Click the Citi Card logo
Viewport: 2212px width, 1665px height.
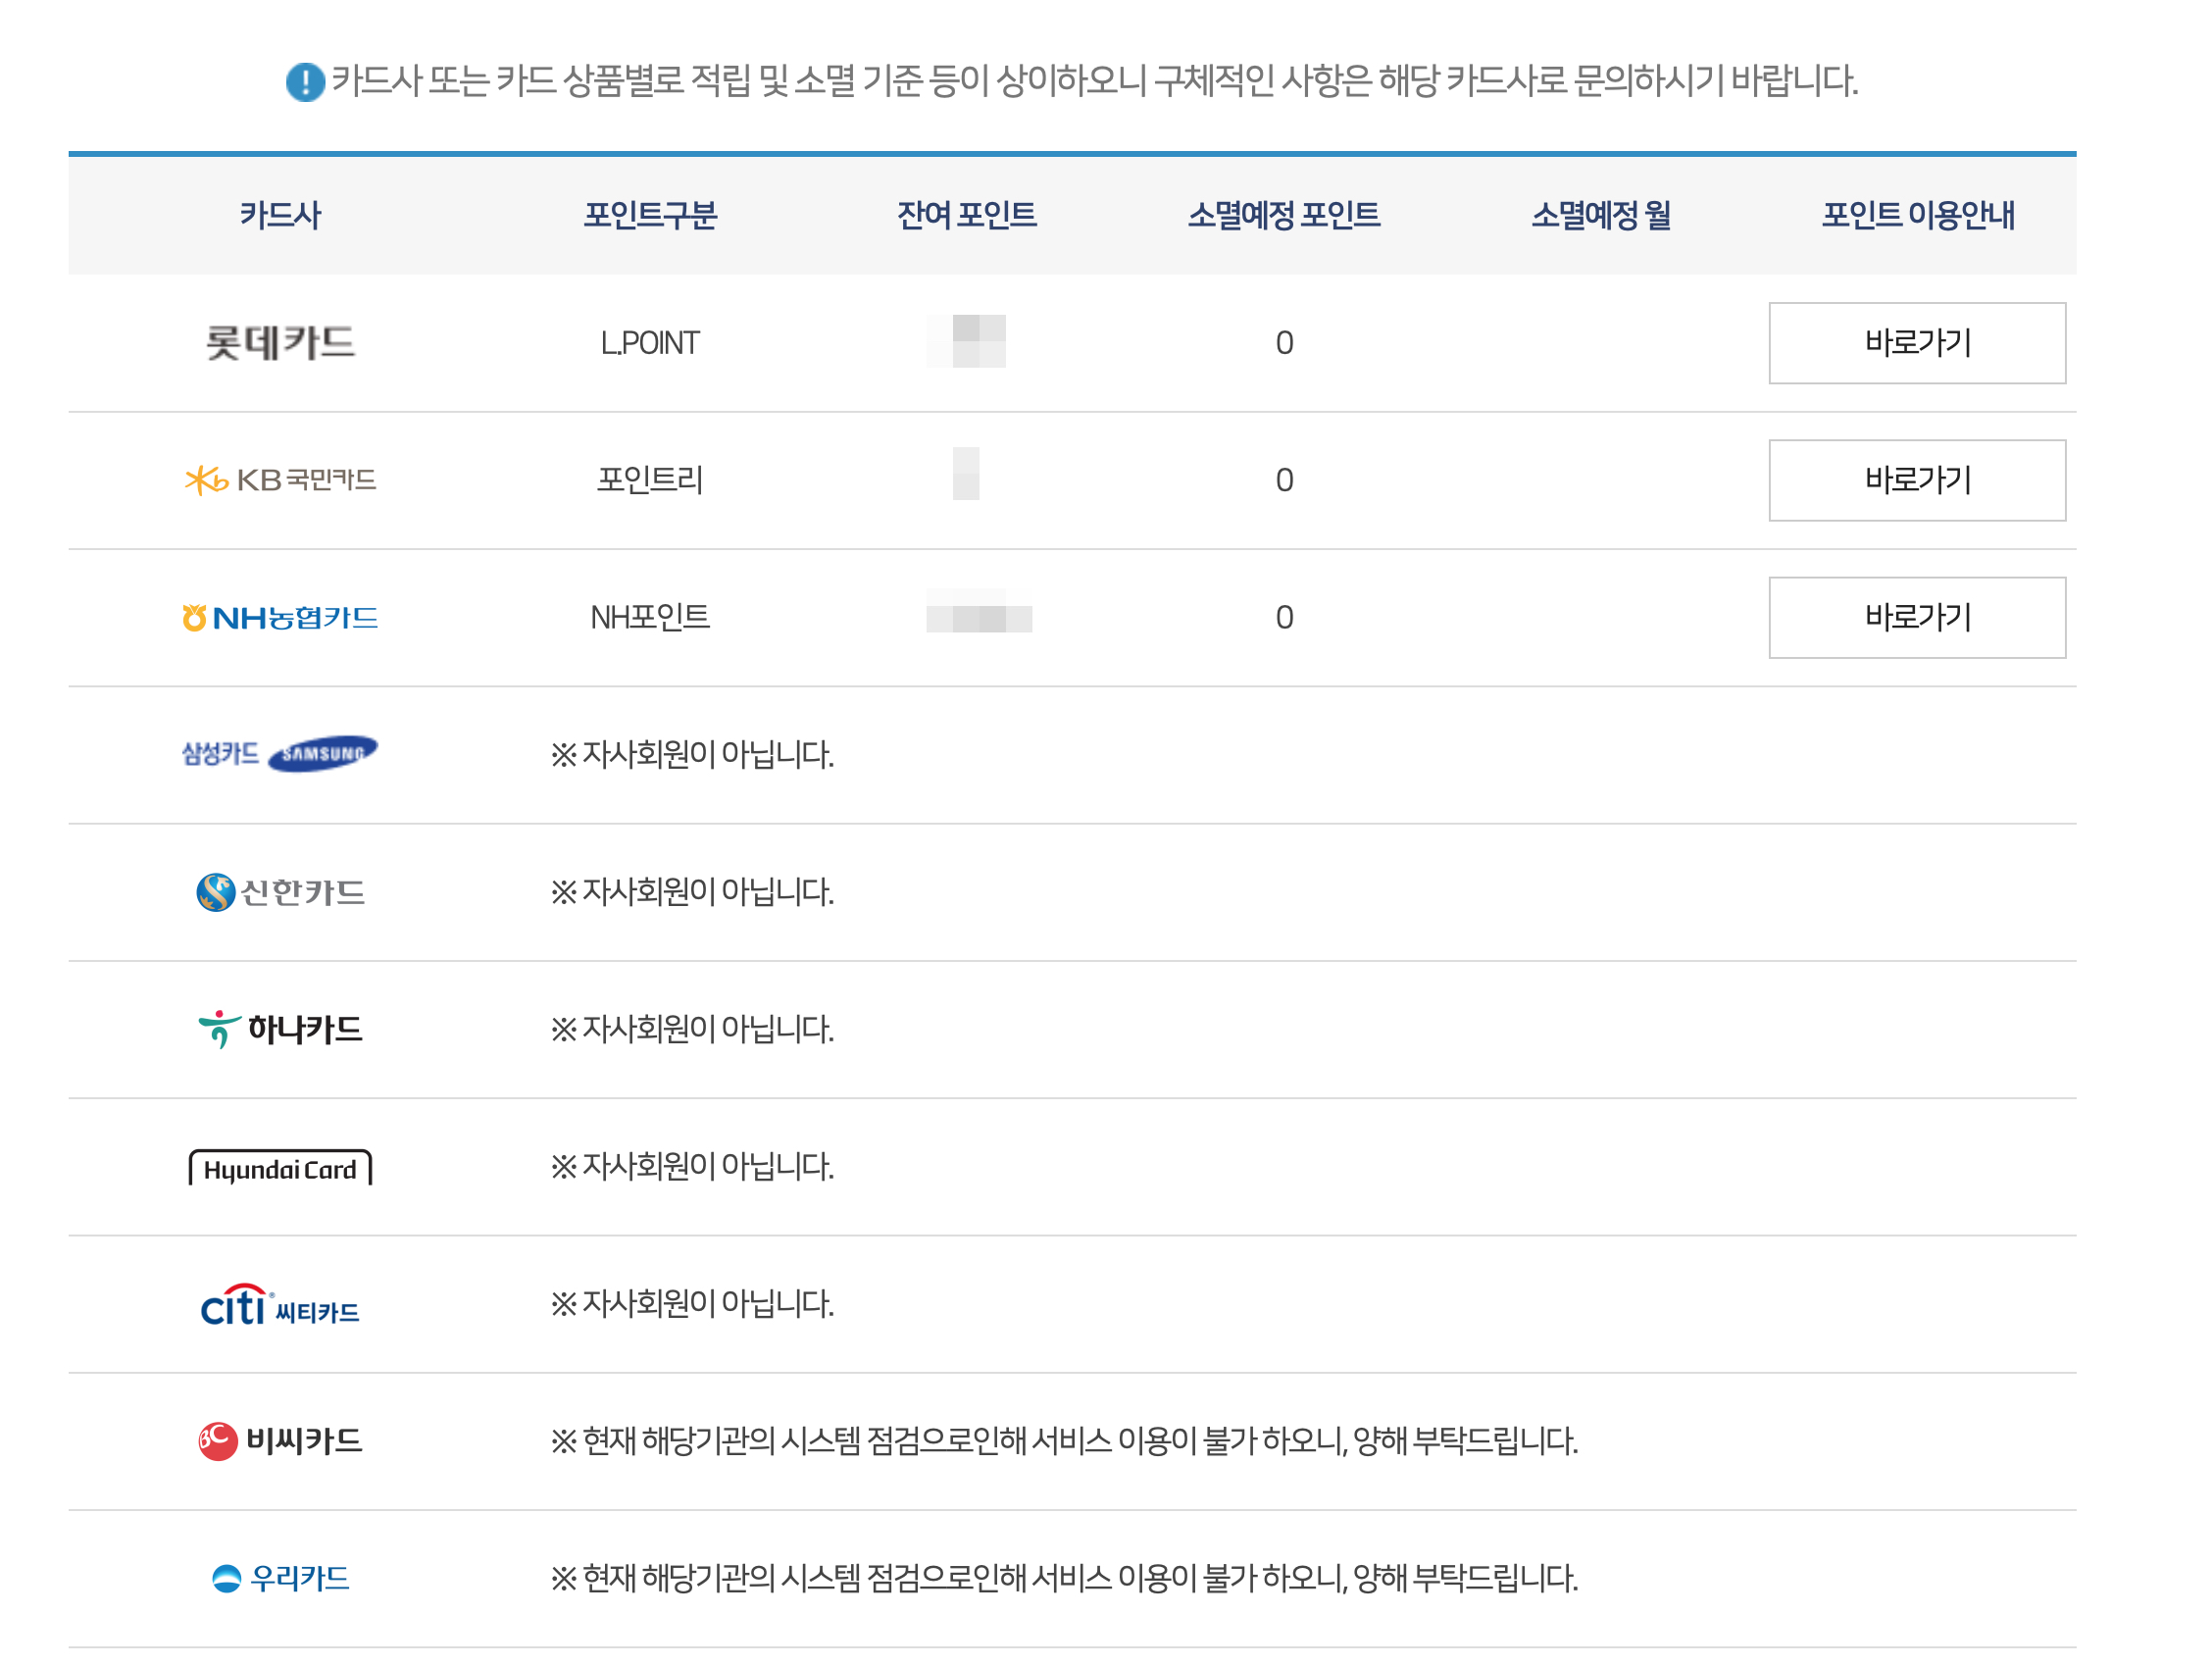(x=280, y=1304)
